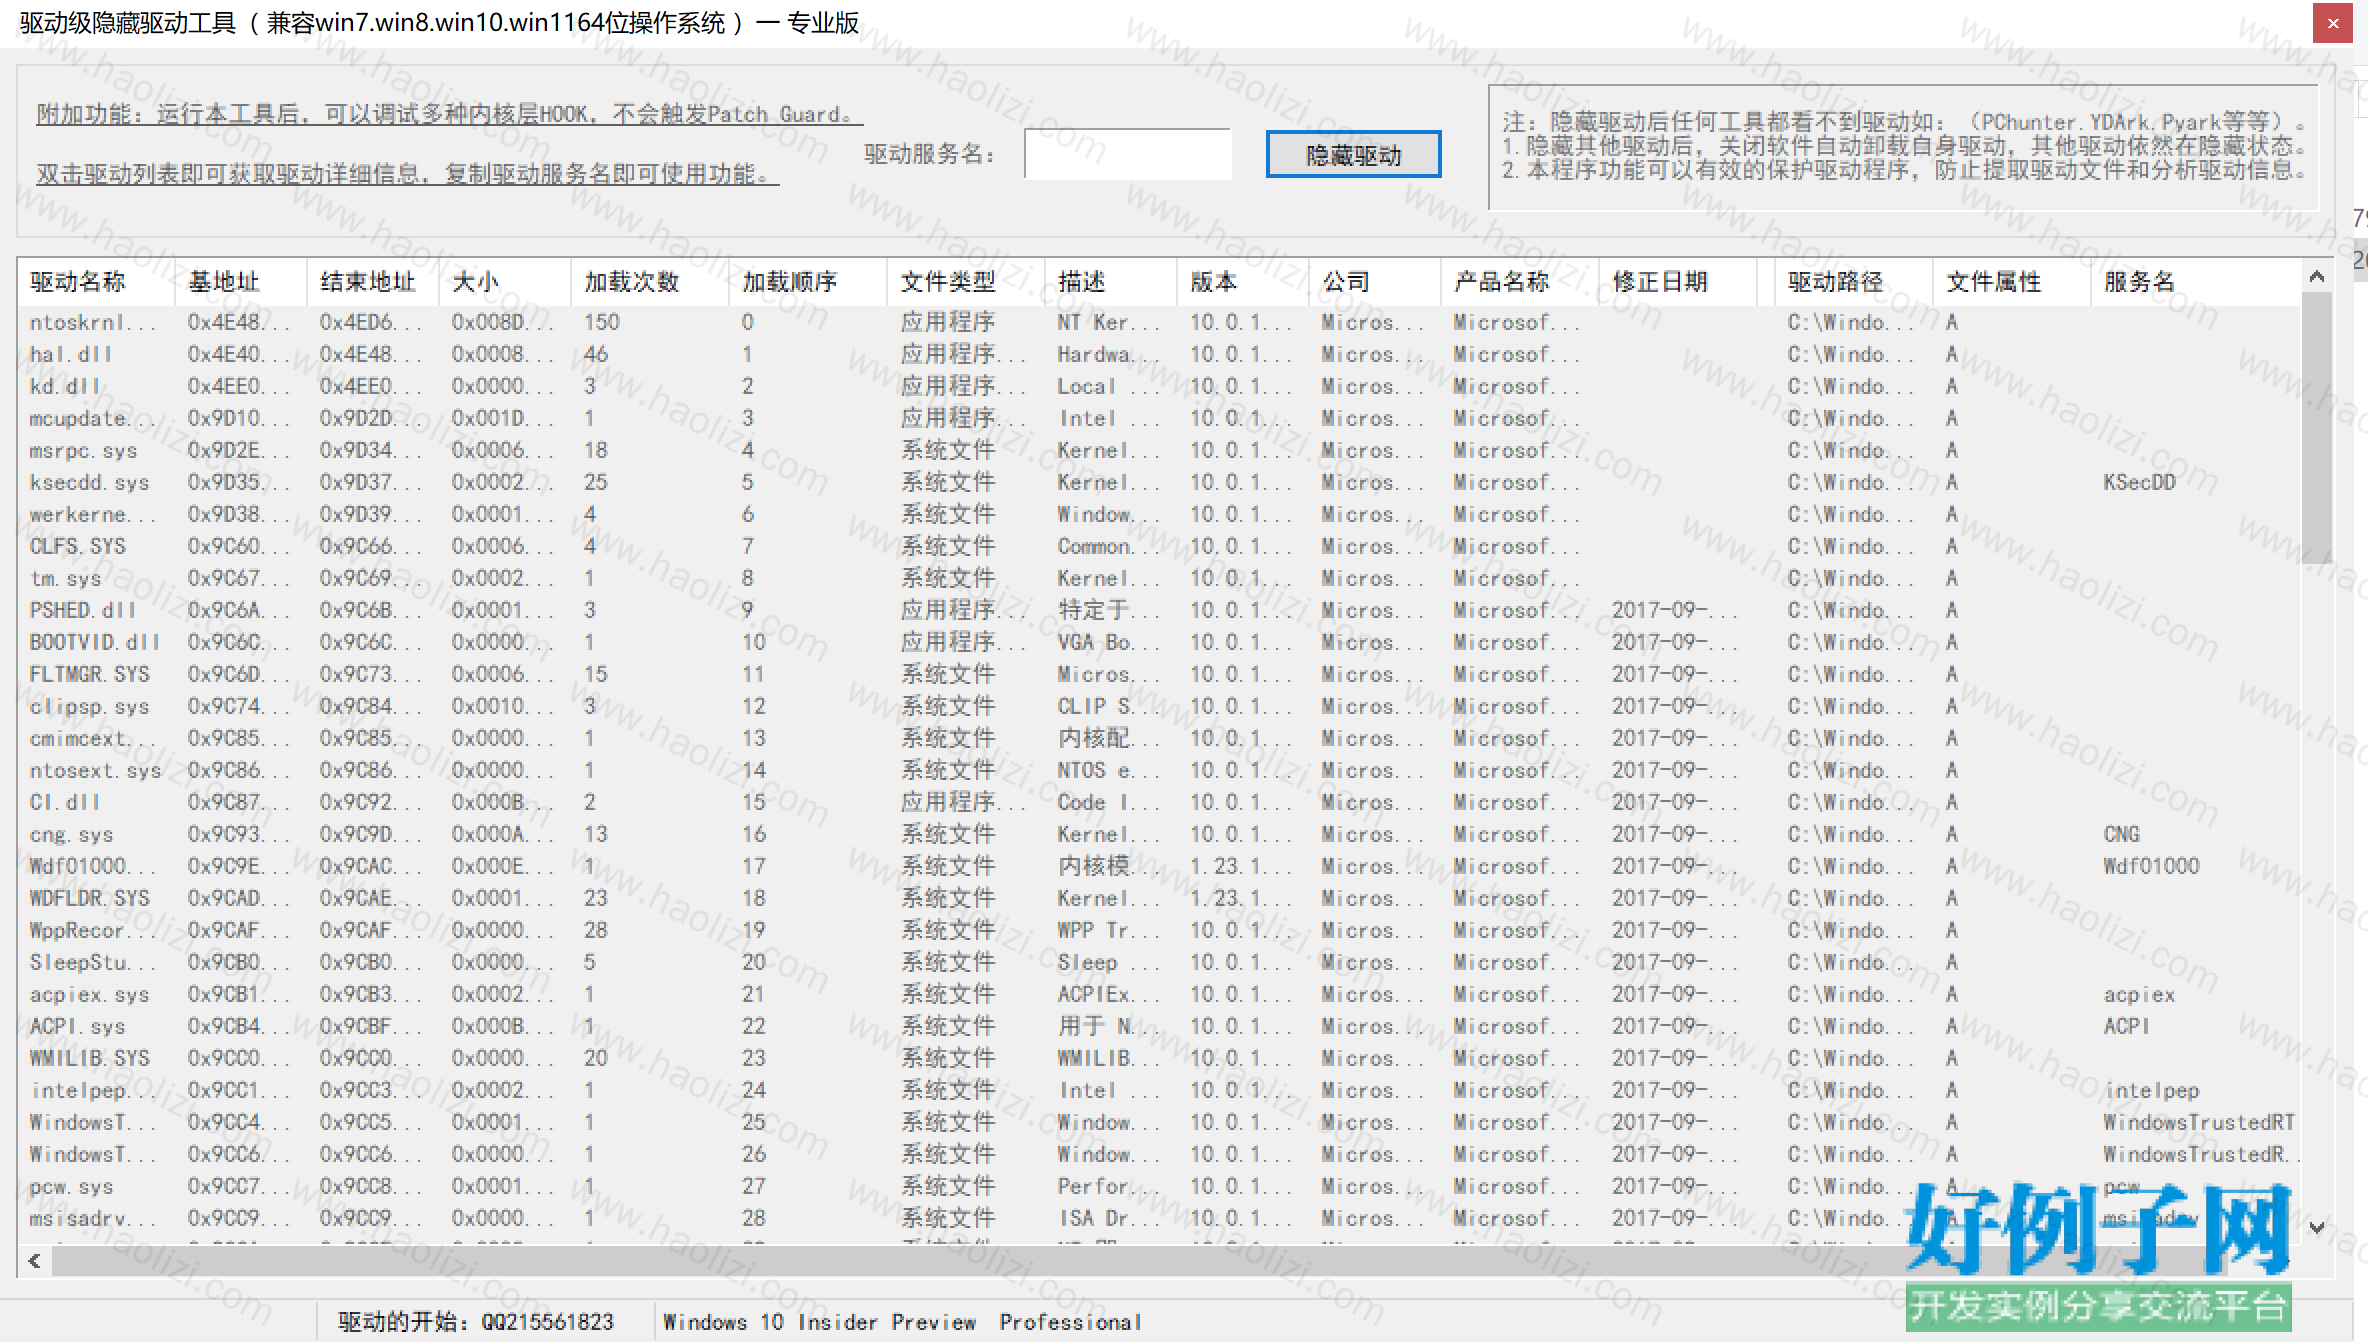Image resolution: width=2368 pixels, height=1342 pixels.
Task: Click the 双击驱动列表 instruction text
Action: (407, 174)
